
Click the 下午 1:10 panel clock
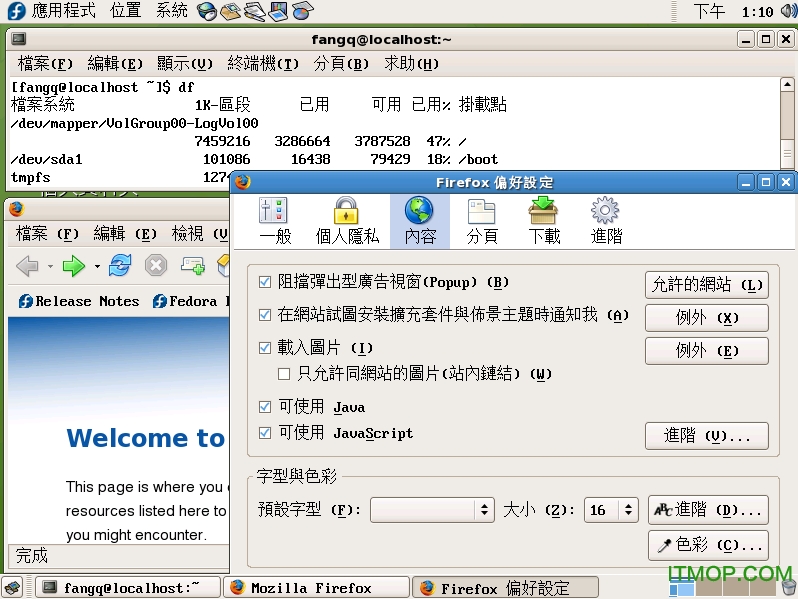tap(733, 11)
